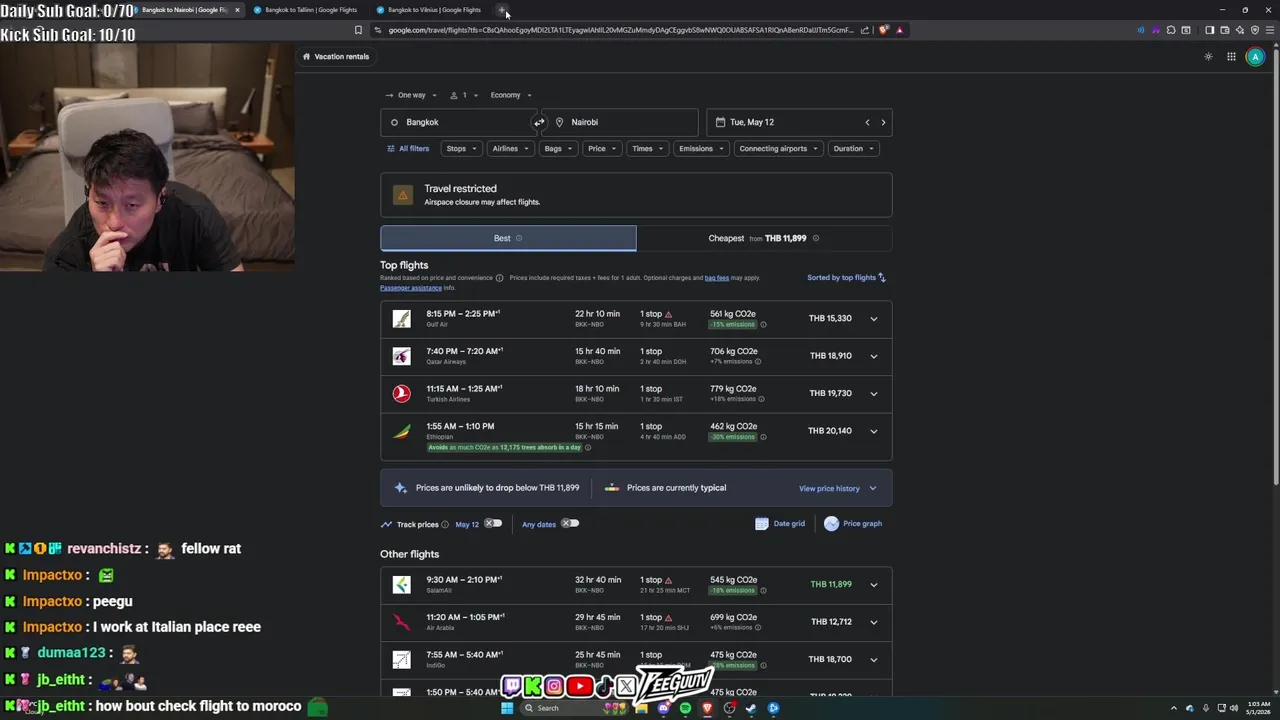Expand View price history

(837, 489)
